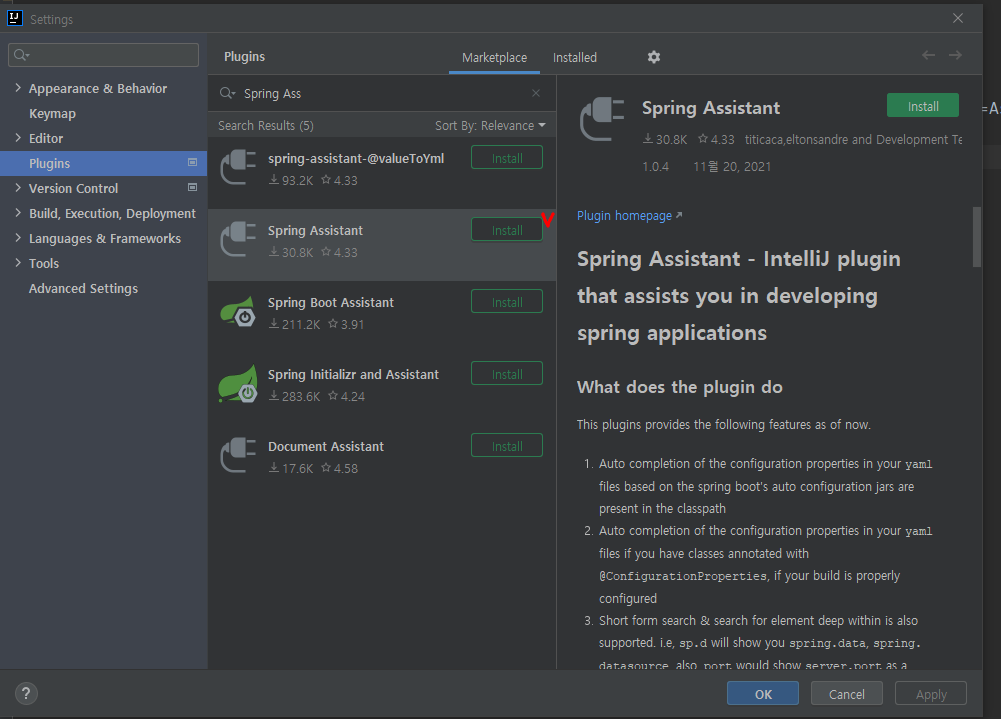The image size is (1001, 719).
Task: Switch to the Marketplace tab
Action: 494,57
